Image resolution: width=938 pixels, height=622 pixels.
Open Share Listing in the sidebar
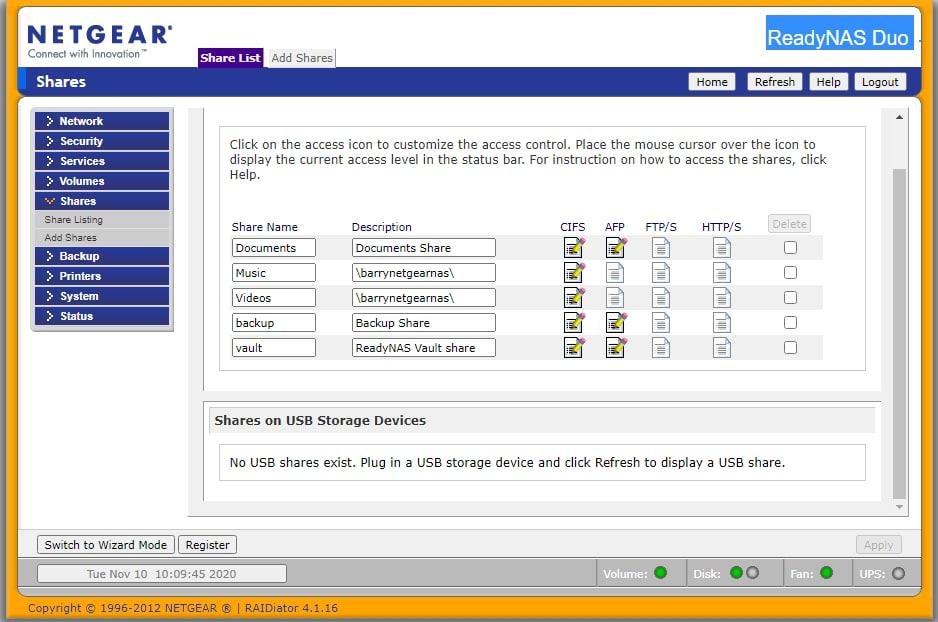pyautogui.click(x=74, y=219)
